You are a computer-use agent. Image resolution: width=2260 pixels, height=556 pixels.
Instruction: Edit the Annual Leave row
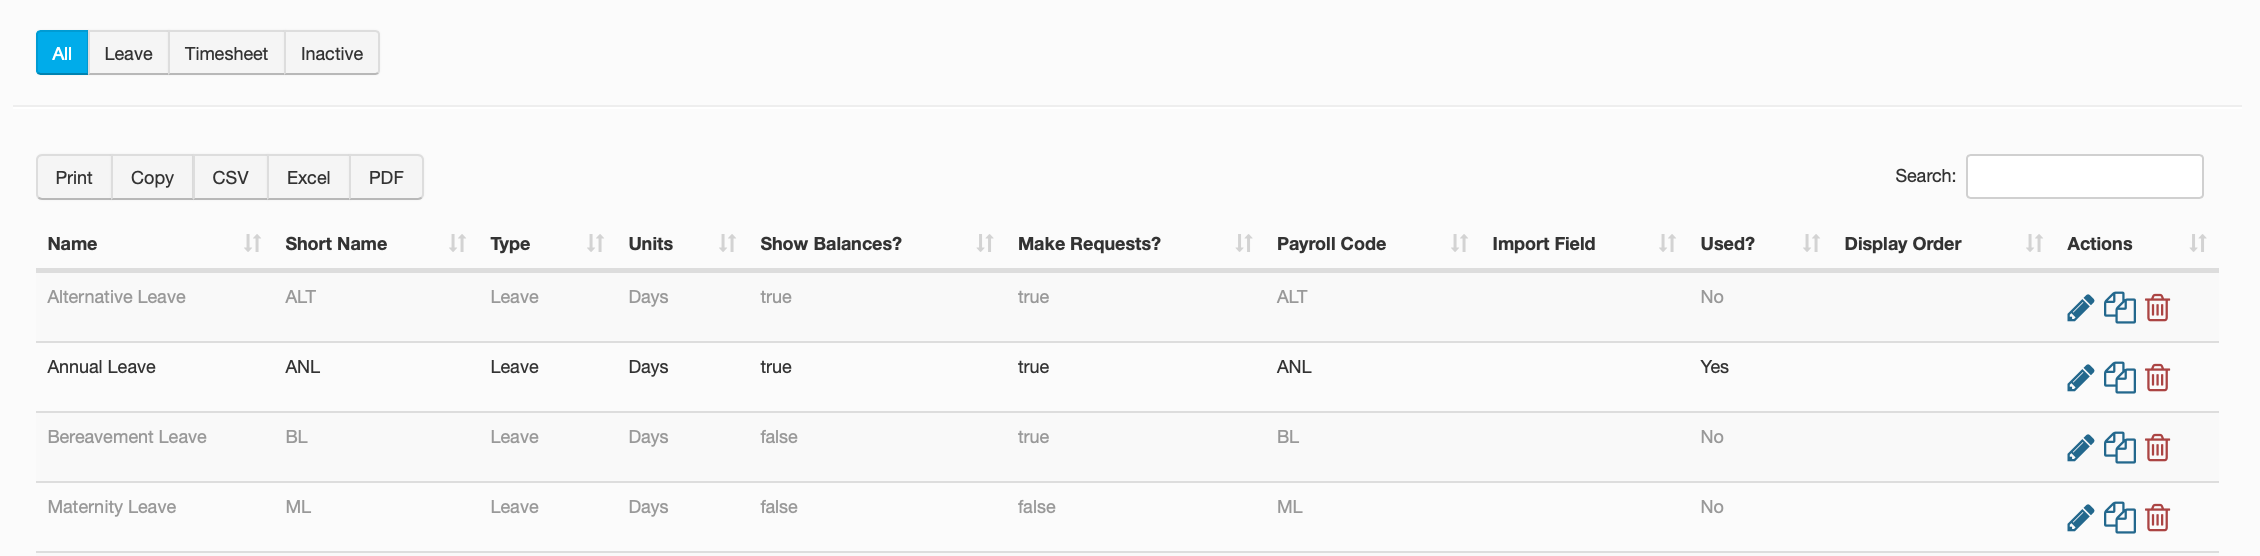coord(2080,378)
